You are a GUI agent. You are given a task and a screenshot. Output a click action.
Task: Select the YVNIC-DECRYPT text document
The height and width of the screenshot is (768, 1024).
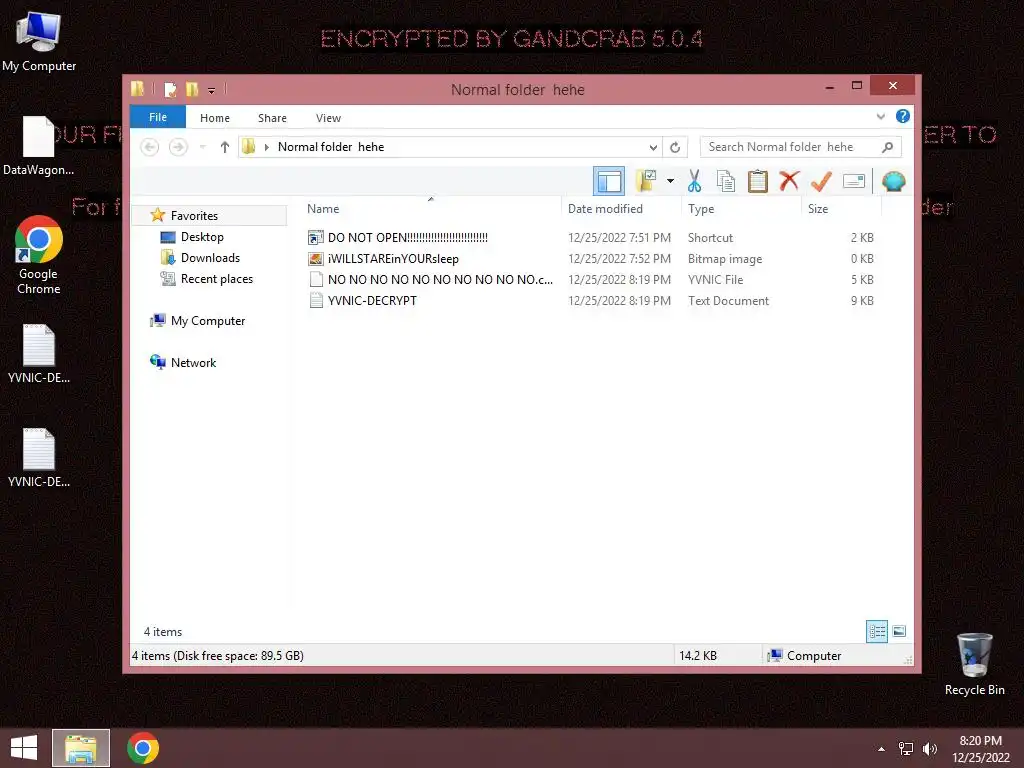(x=591, y=300)
